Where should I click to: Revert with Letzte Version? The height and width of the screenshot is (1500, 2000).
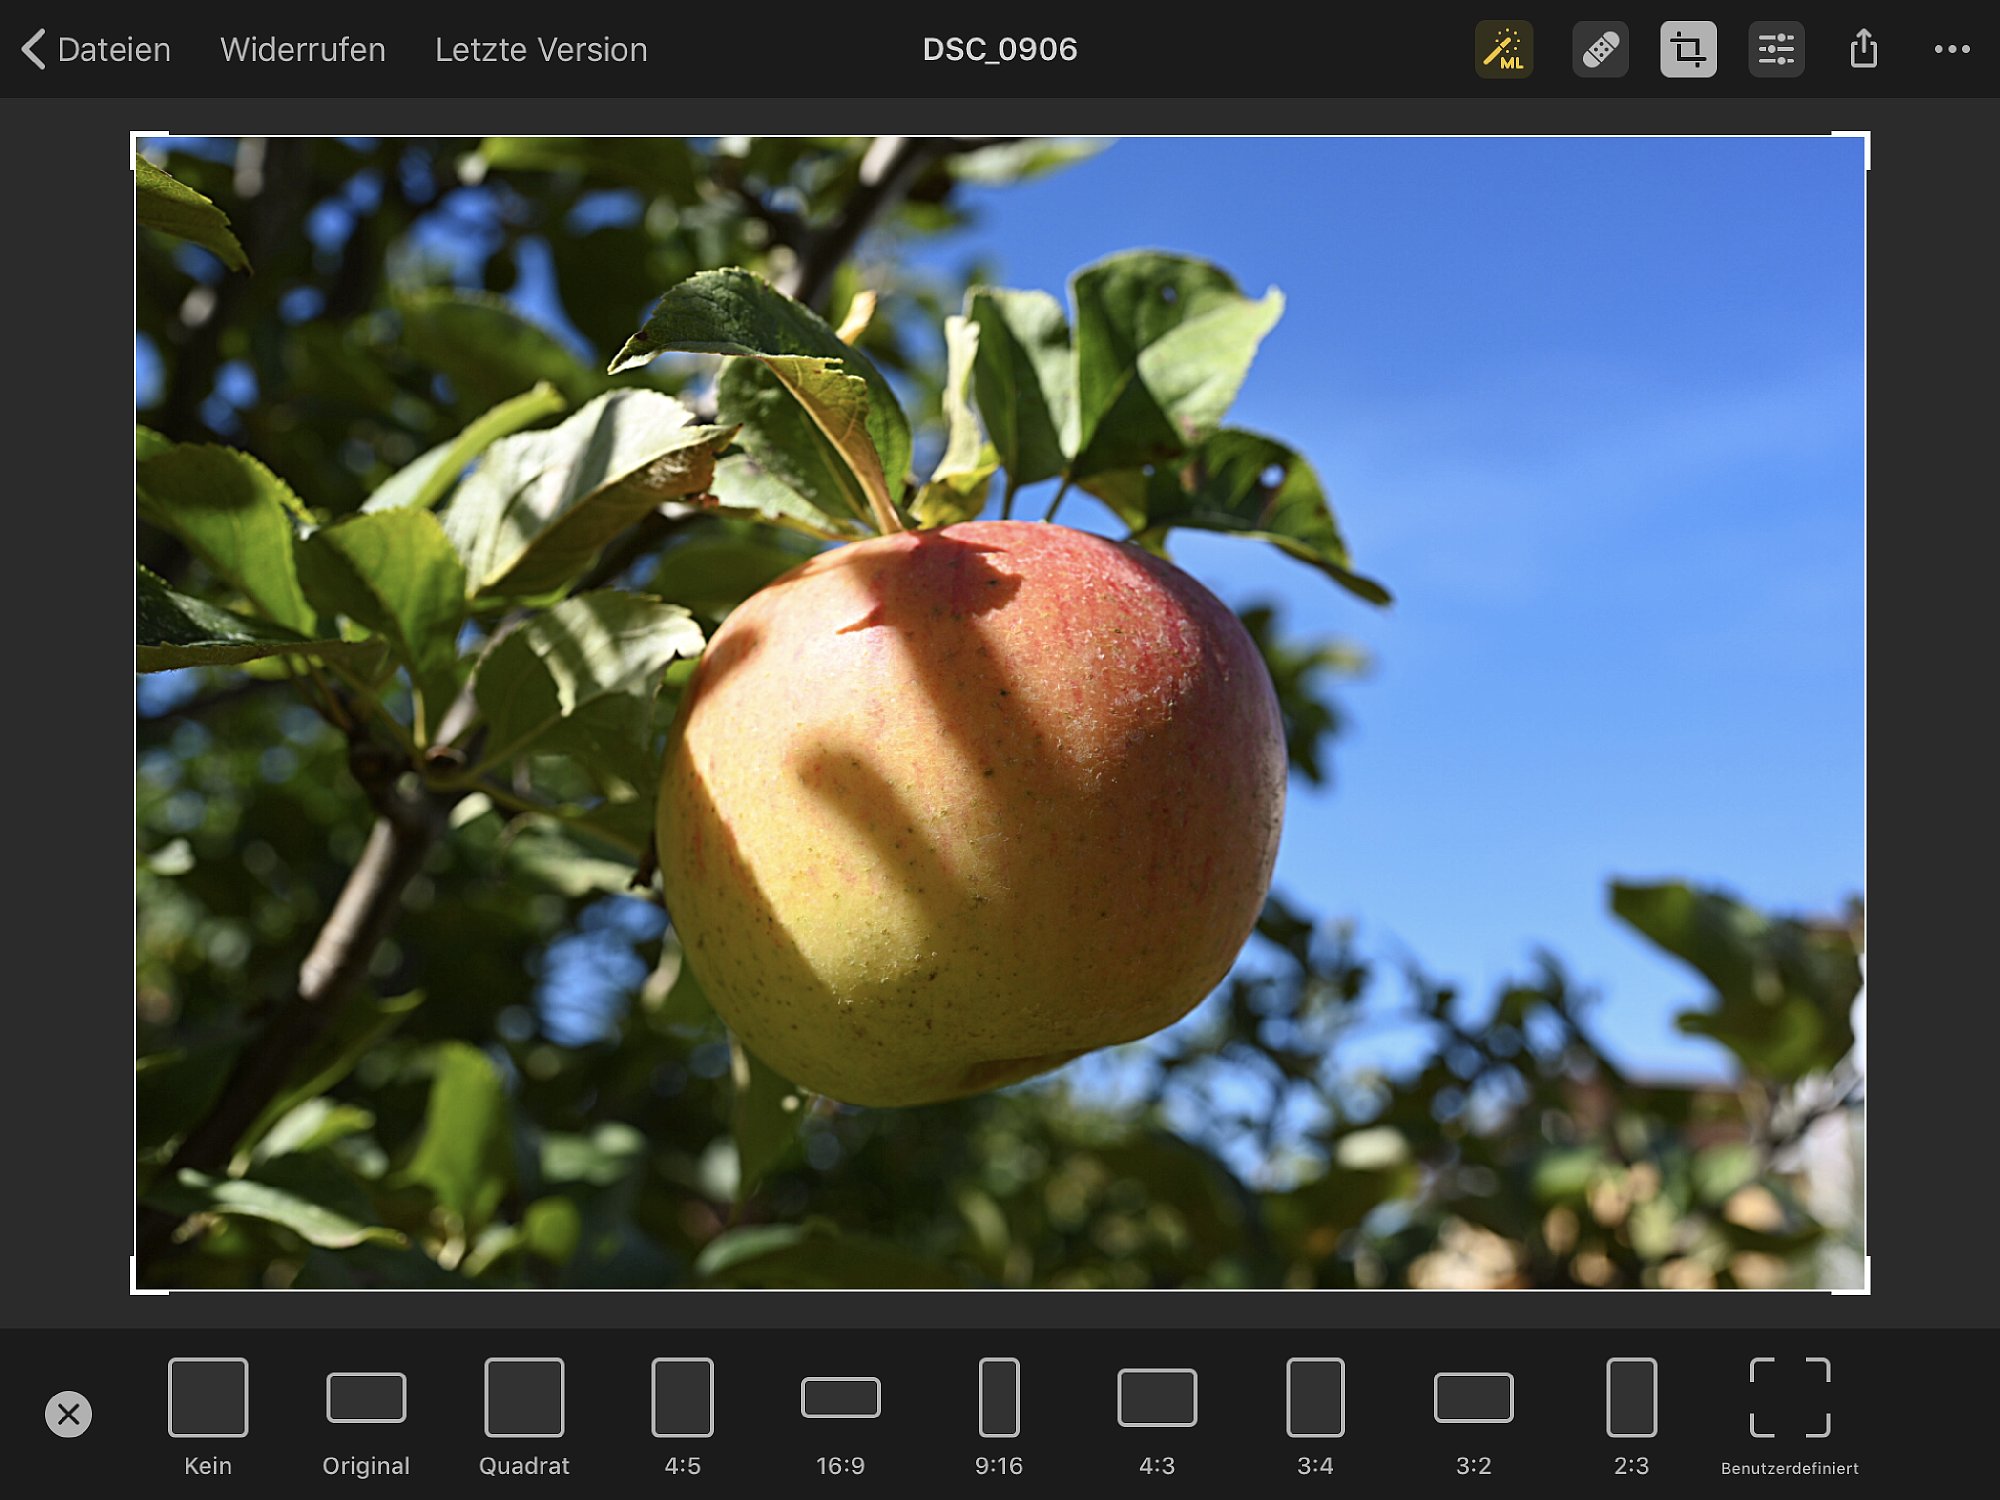click(x=541, y=49)
